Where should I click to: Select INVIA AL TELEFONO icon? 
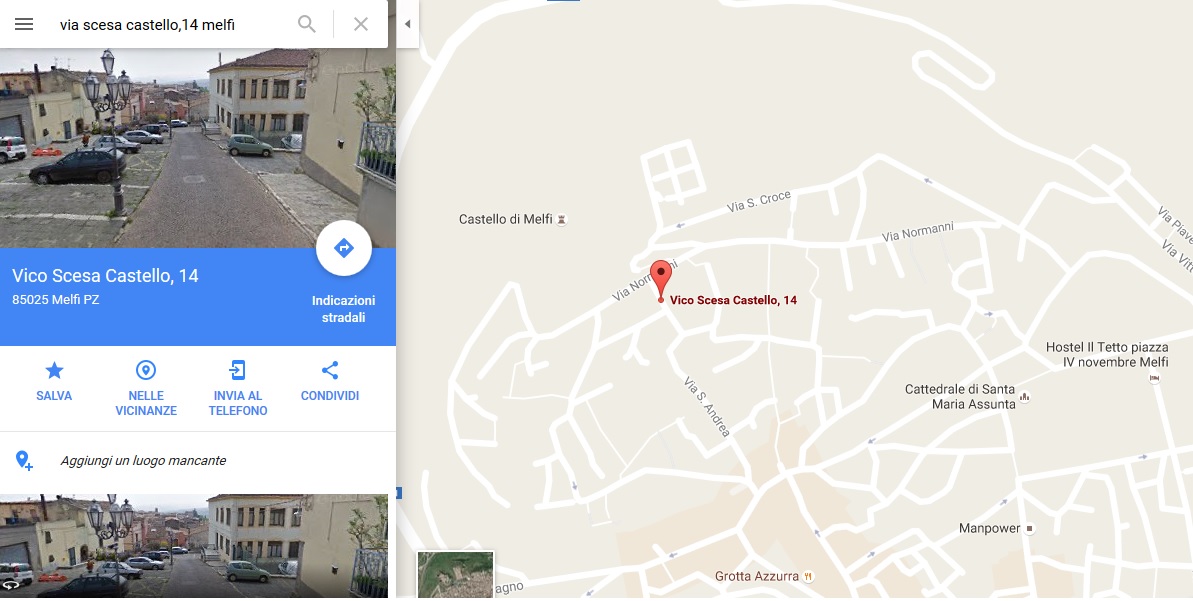[238, 389]
